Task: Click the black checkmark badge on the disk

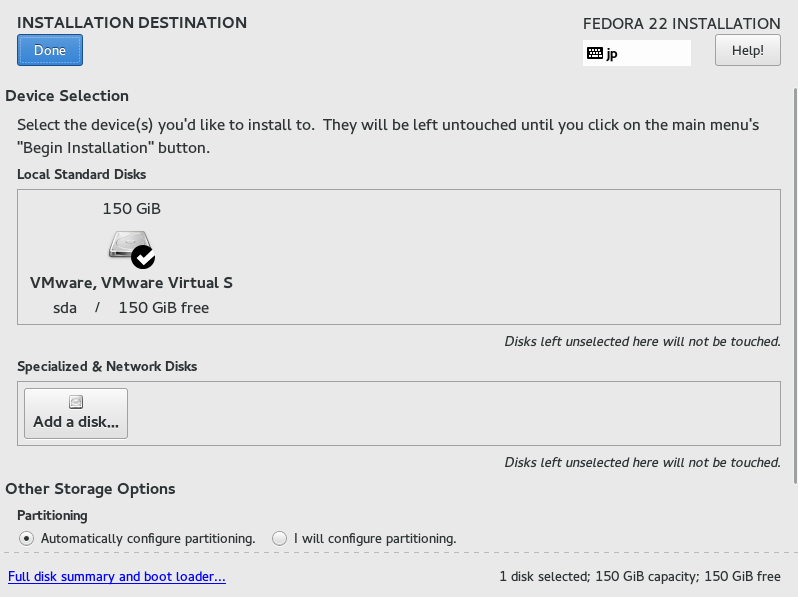Action: 143,257
